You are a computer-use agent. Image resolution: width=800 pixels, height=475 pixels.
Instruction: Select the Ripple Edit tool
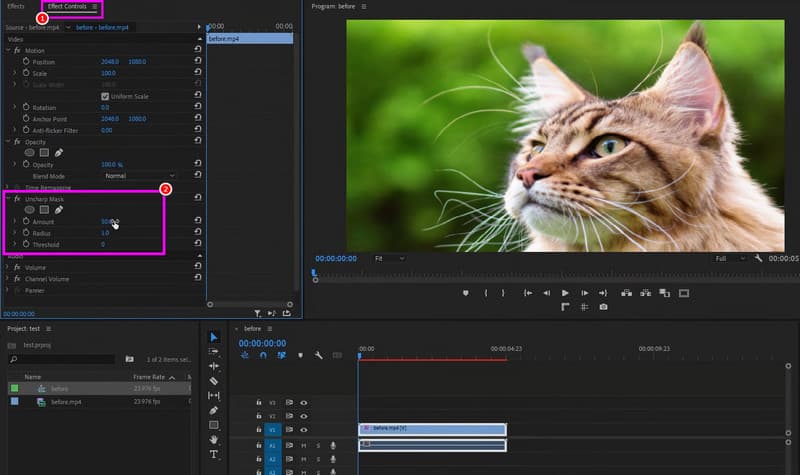(214, 366)
